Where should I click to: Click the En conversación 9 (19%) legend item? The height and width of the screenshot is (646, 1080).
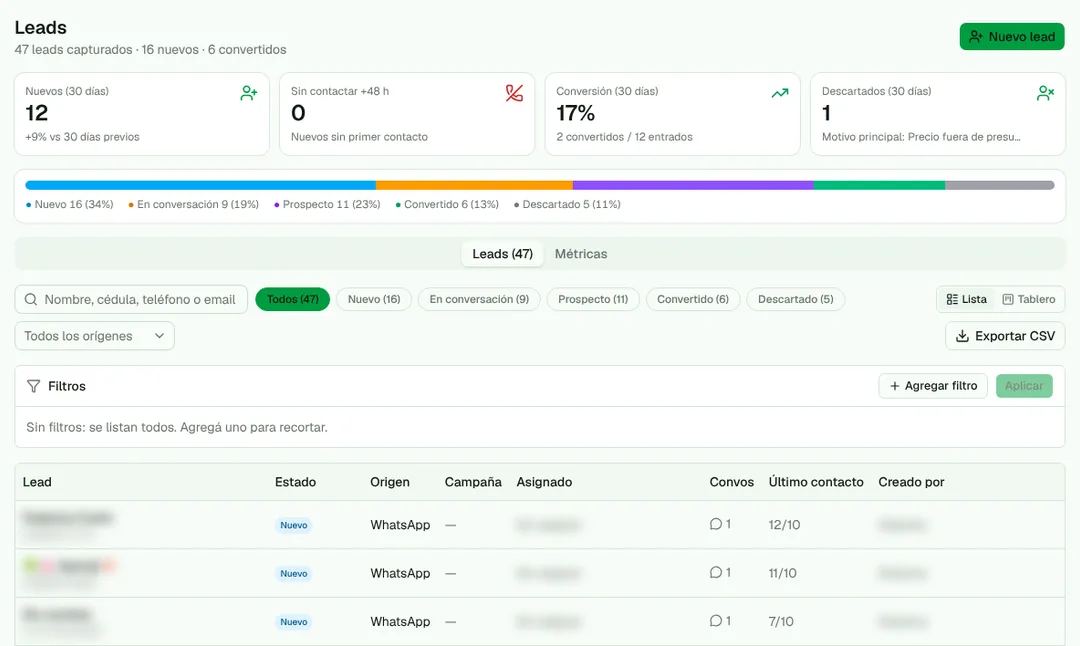point(194,205)
